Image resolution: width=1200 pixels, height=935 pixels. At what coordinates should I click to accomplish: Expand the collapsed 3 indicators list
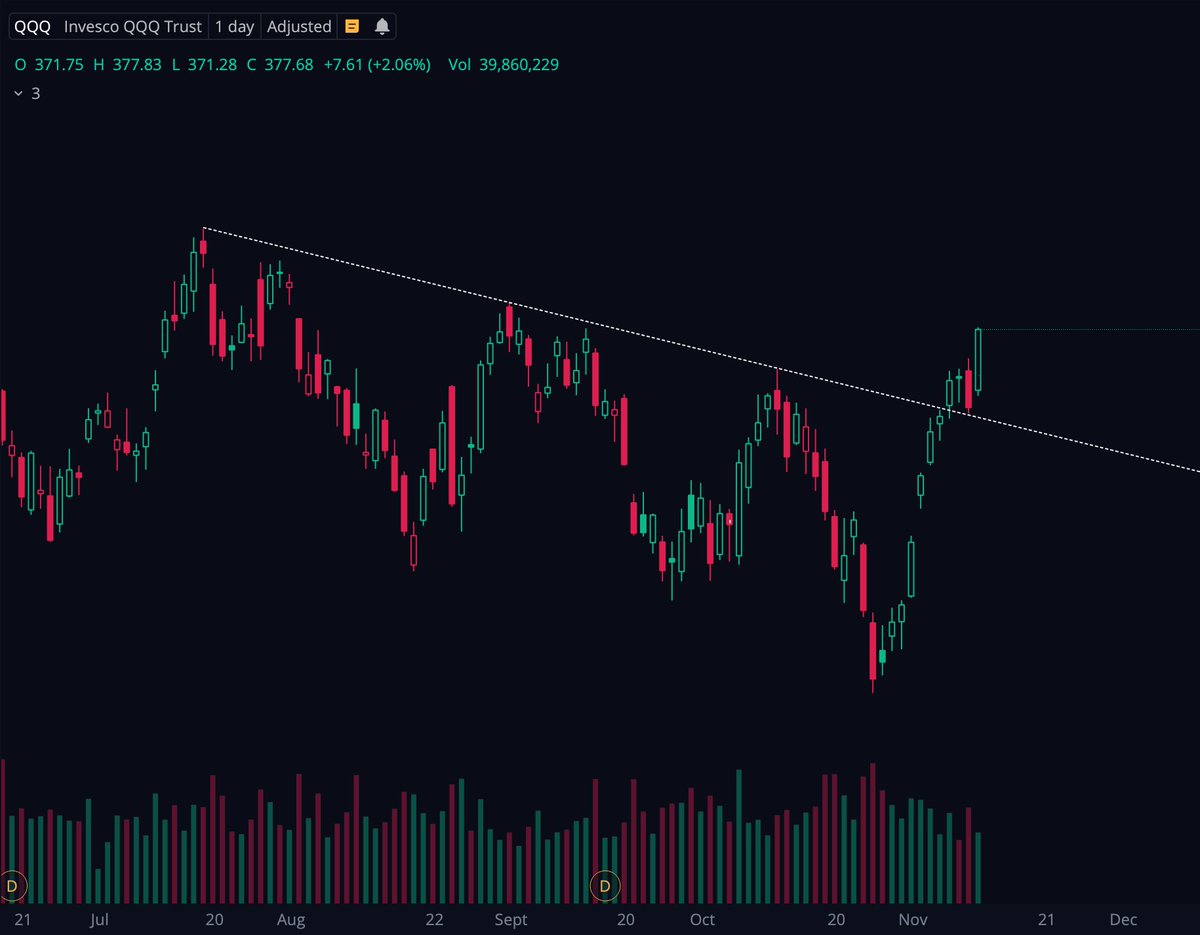(x=27, y=93)
